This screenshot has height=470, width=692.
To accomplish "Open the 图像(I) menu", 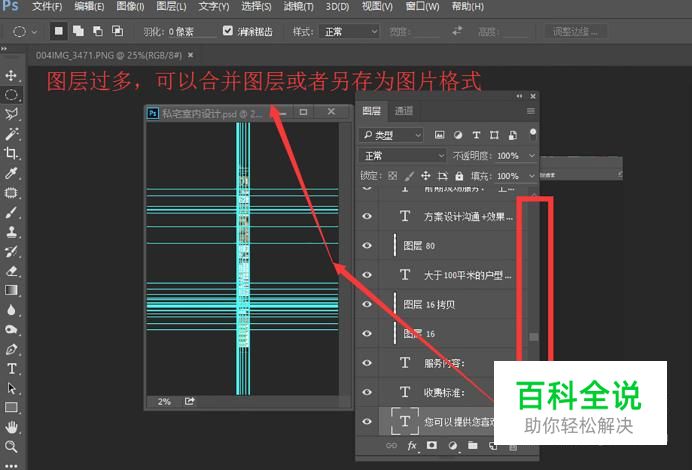I will pos(130,7).
